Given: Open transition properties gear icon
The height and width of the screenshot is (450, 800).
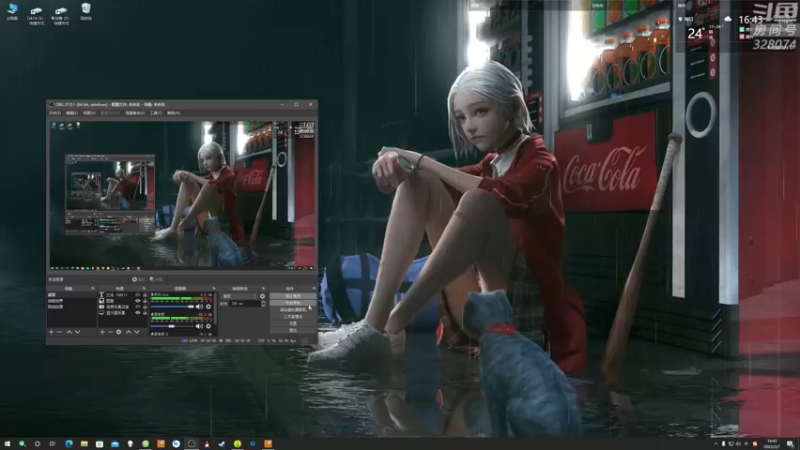Looking at the screenshot, I should click(262, 296).
